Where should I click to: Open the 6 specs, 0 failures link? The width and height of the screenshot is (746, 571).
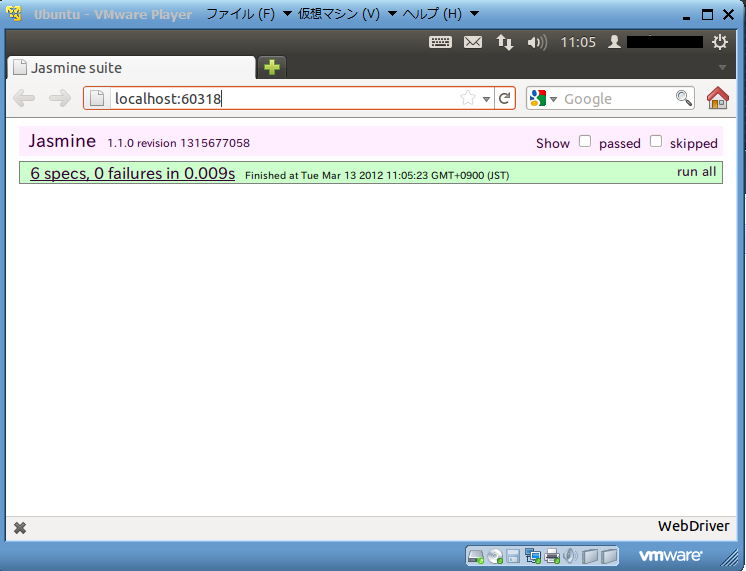pyautogui.click(x=132, y=173)
